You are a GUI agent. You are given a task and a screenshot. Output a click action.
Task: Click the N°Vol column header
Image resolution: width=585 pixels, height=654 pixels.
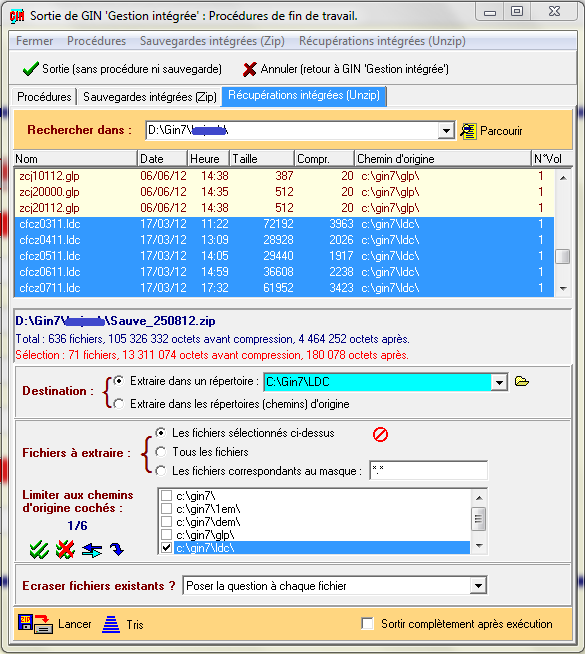(x=552, y=159)
